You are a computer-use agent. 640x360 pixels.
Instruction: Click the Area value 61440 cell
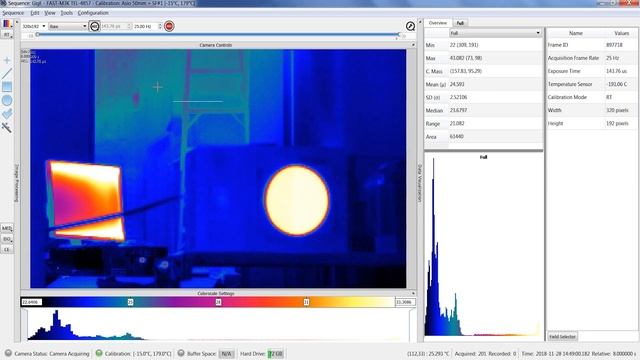pyautogui.click(x=495, y=136)
